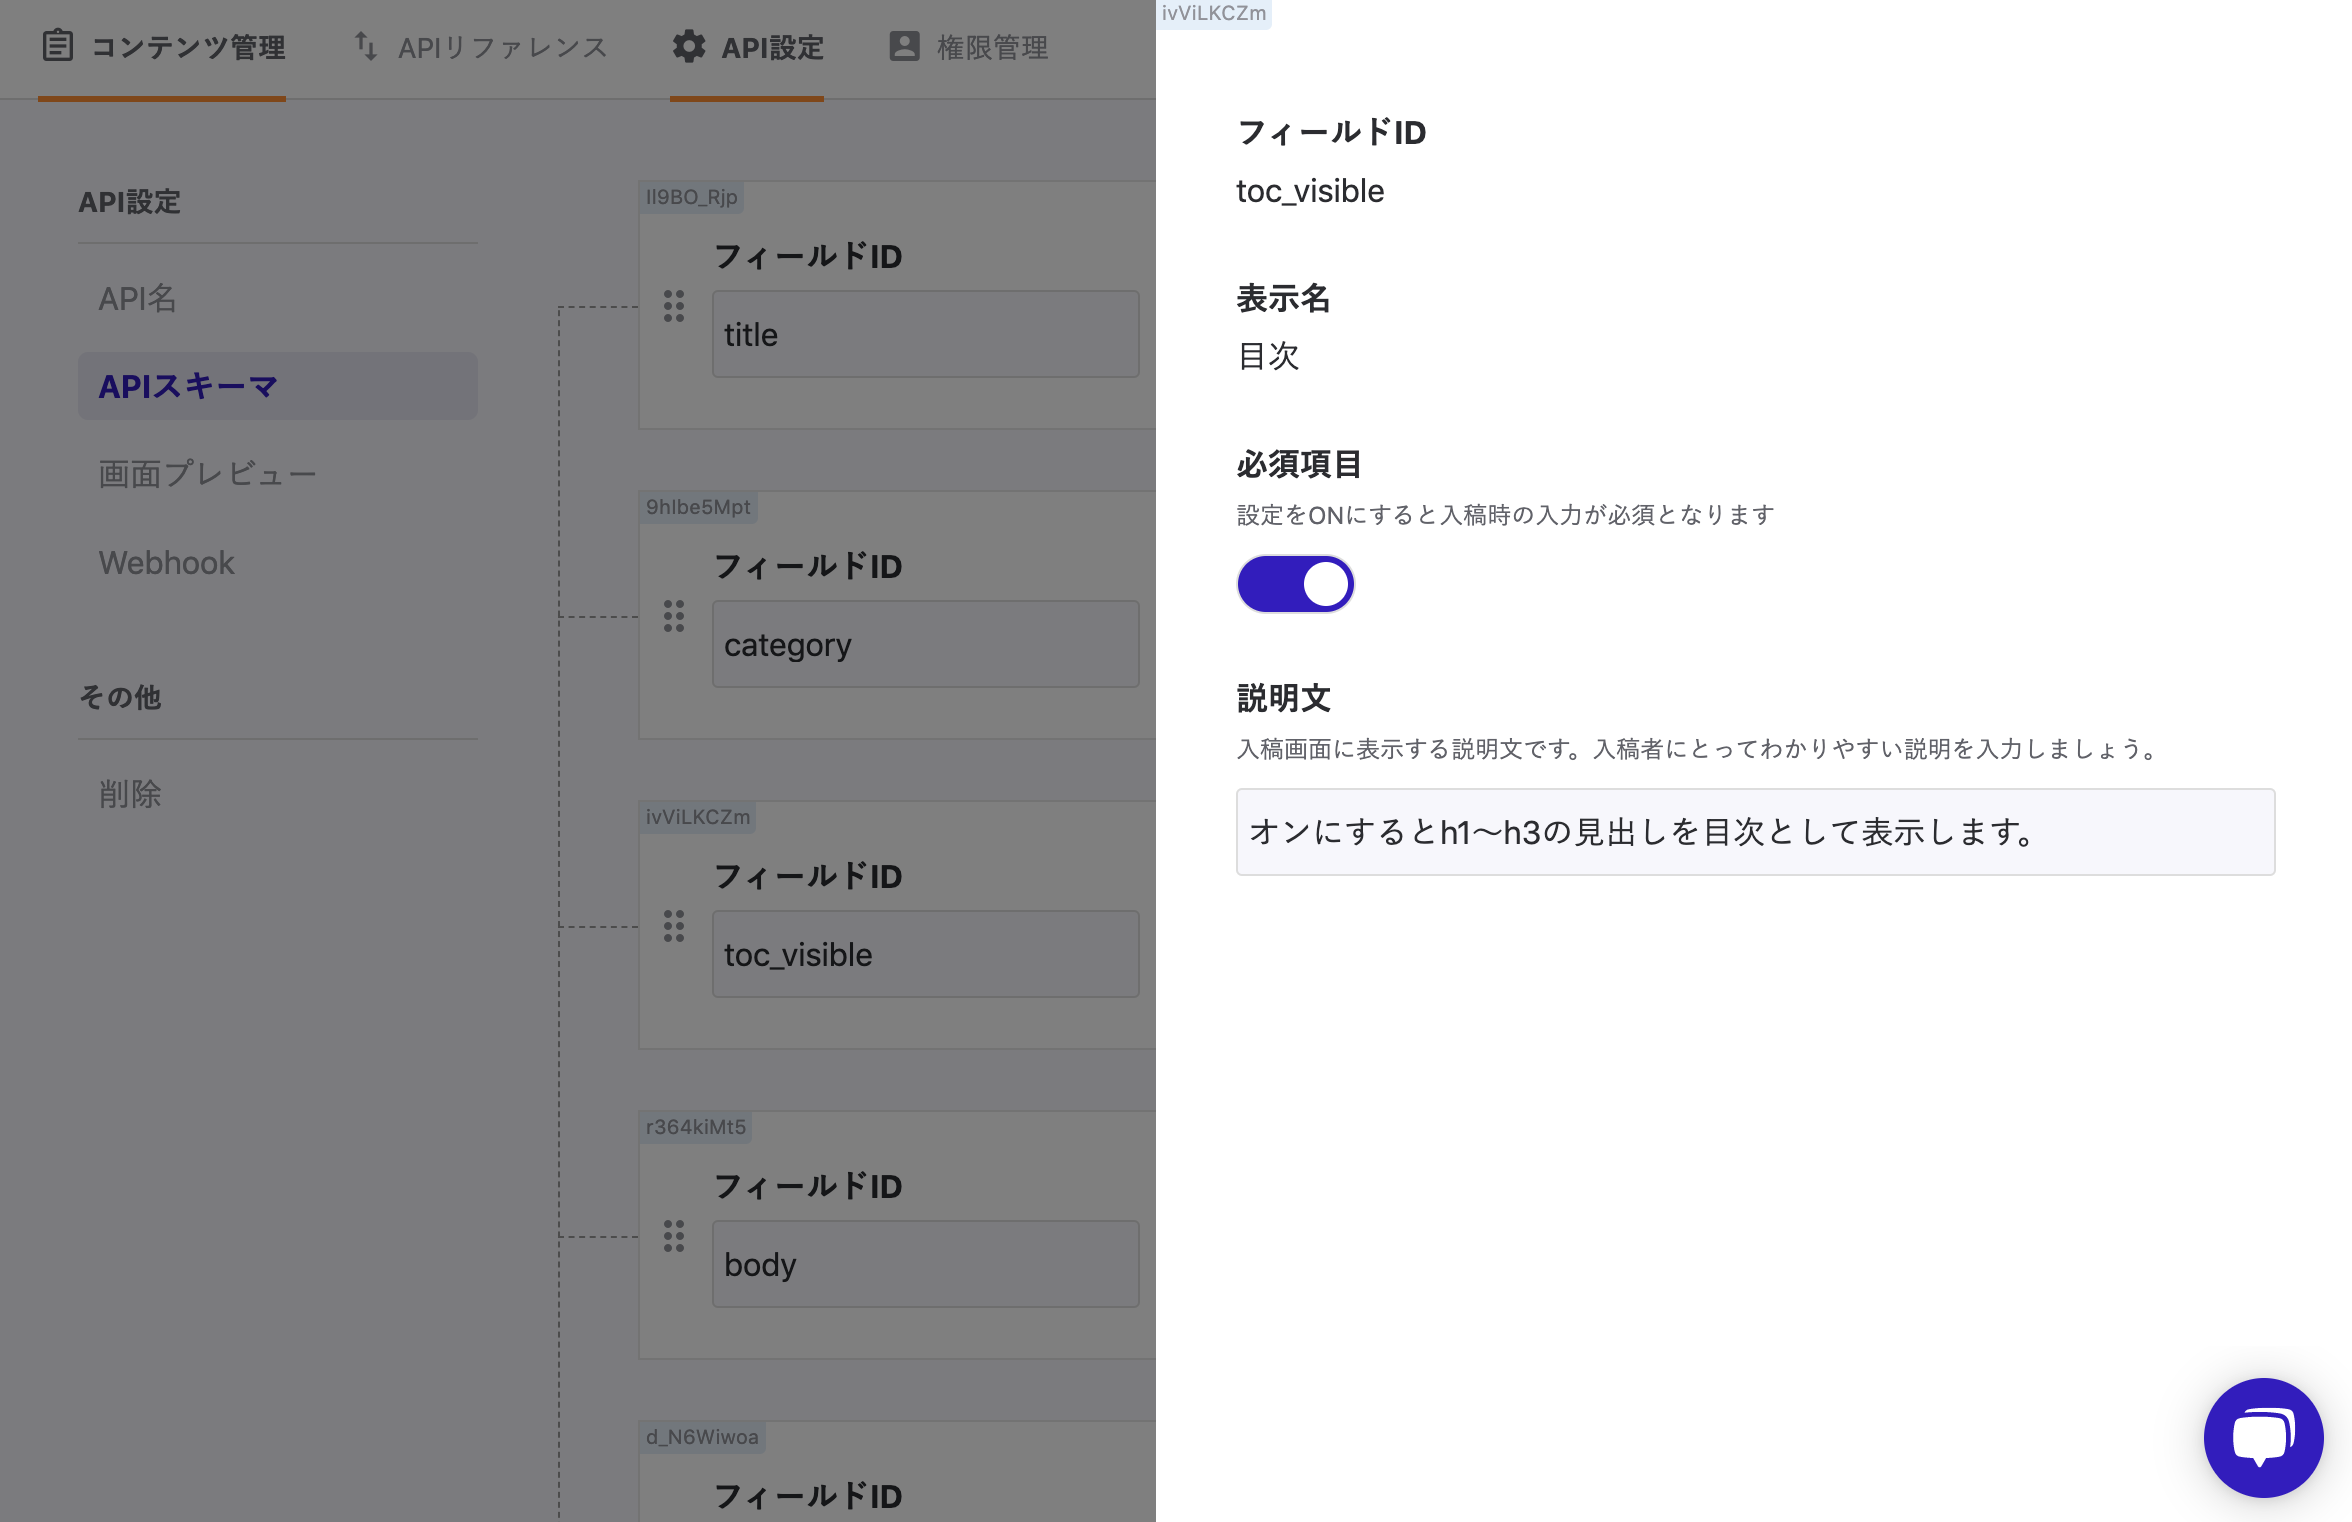Switch to the APIリファレンス tab
Screen dimensions: 2352x1522
click(x=501, y=47)
